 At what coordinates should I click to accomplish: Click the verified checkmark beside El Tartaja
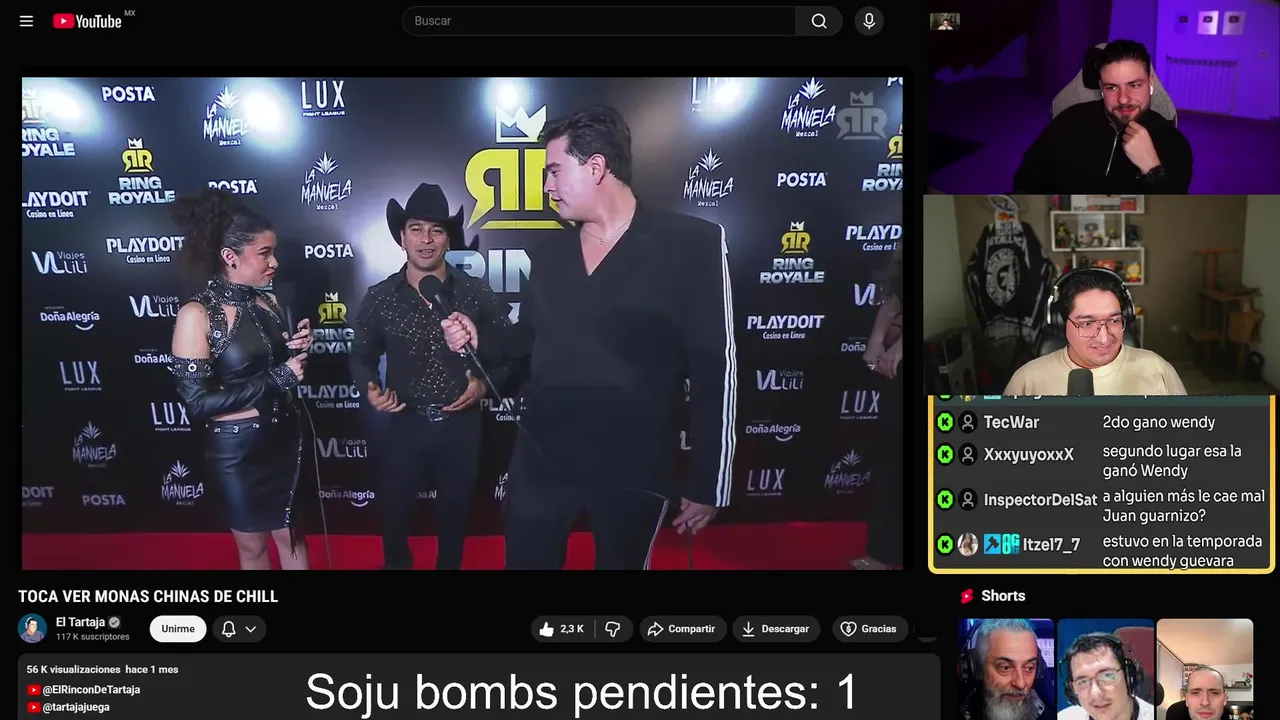(114, 622)
